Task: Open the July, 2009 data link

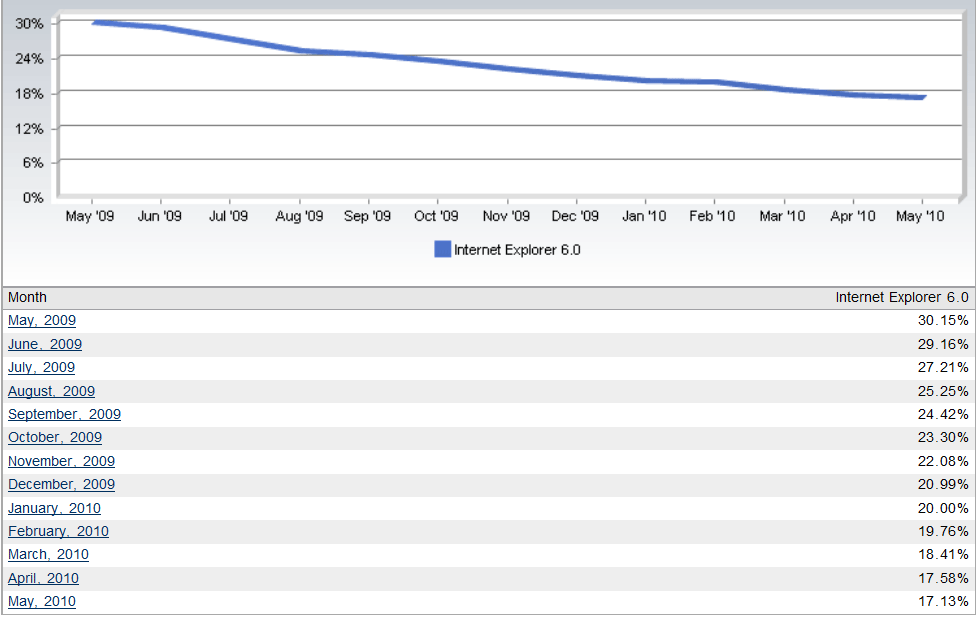Action: coord(41,367)
